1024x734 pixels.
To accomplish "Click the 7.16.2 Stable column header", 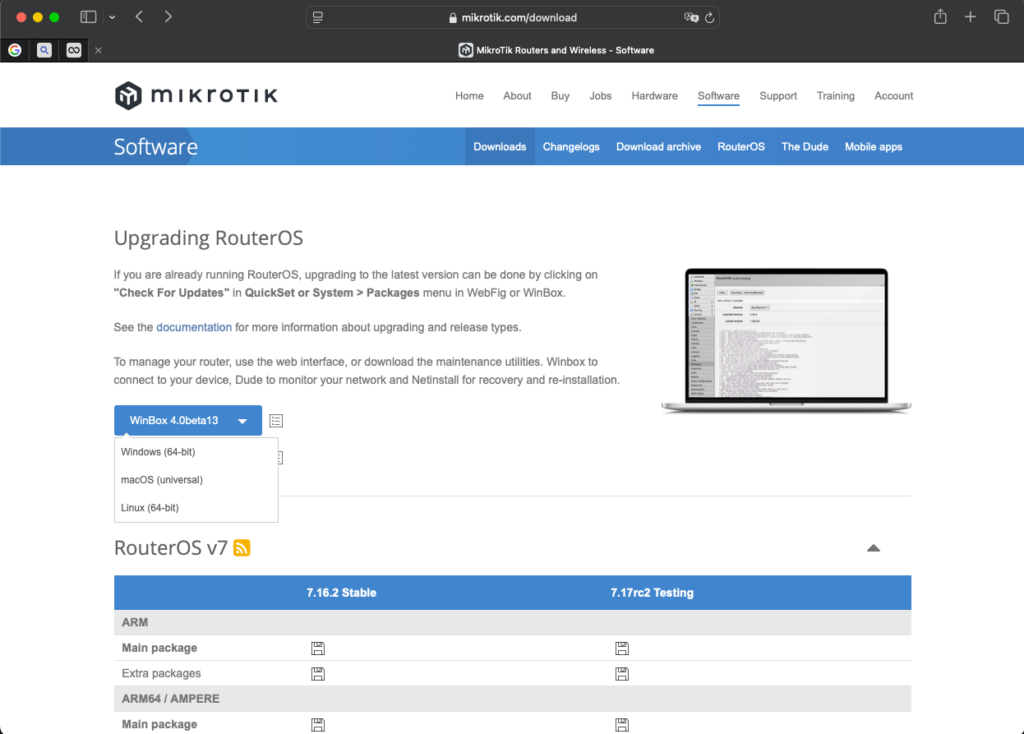I will coord(341,593).
